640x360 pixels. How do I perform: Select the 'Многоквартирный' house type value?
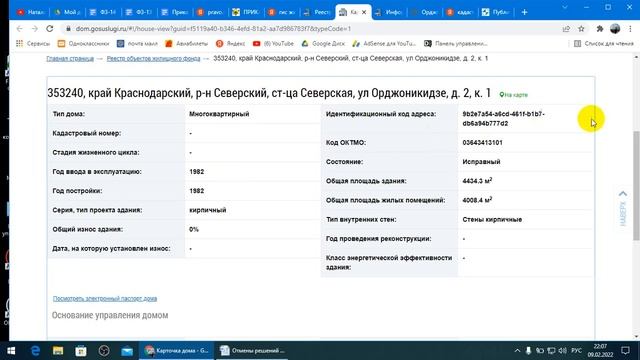click(219, 114)
